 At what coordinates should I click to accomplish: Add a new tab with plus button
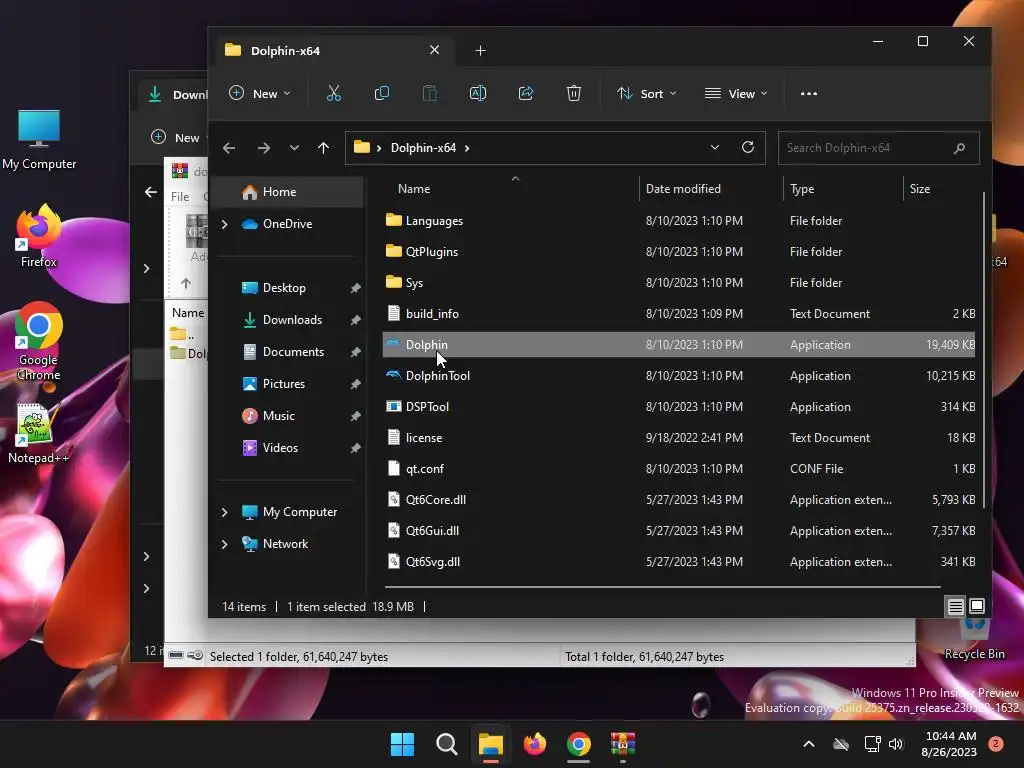(481, 50)
